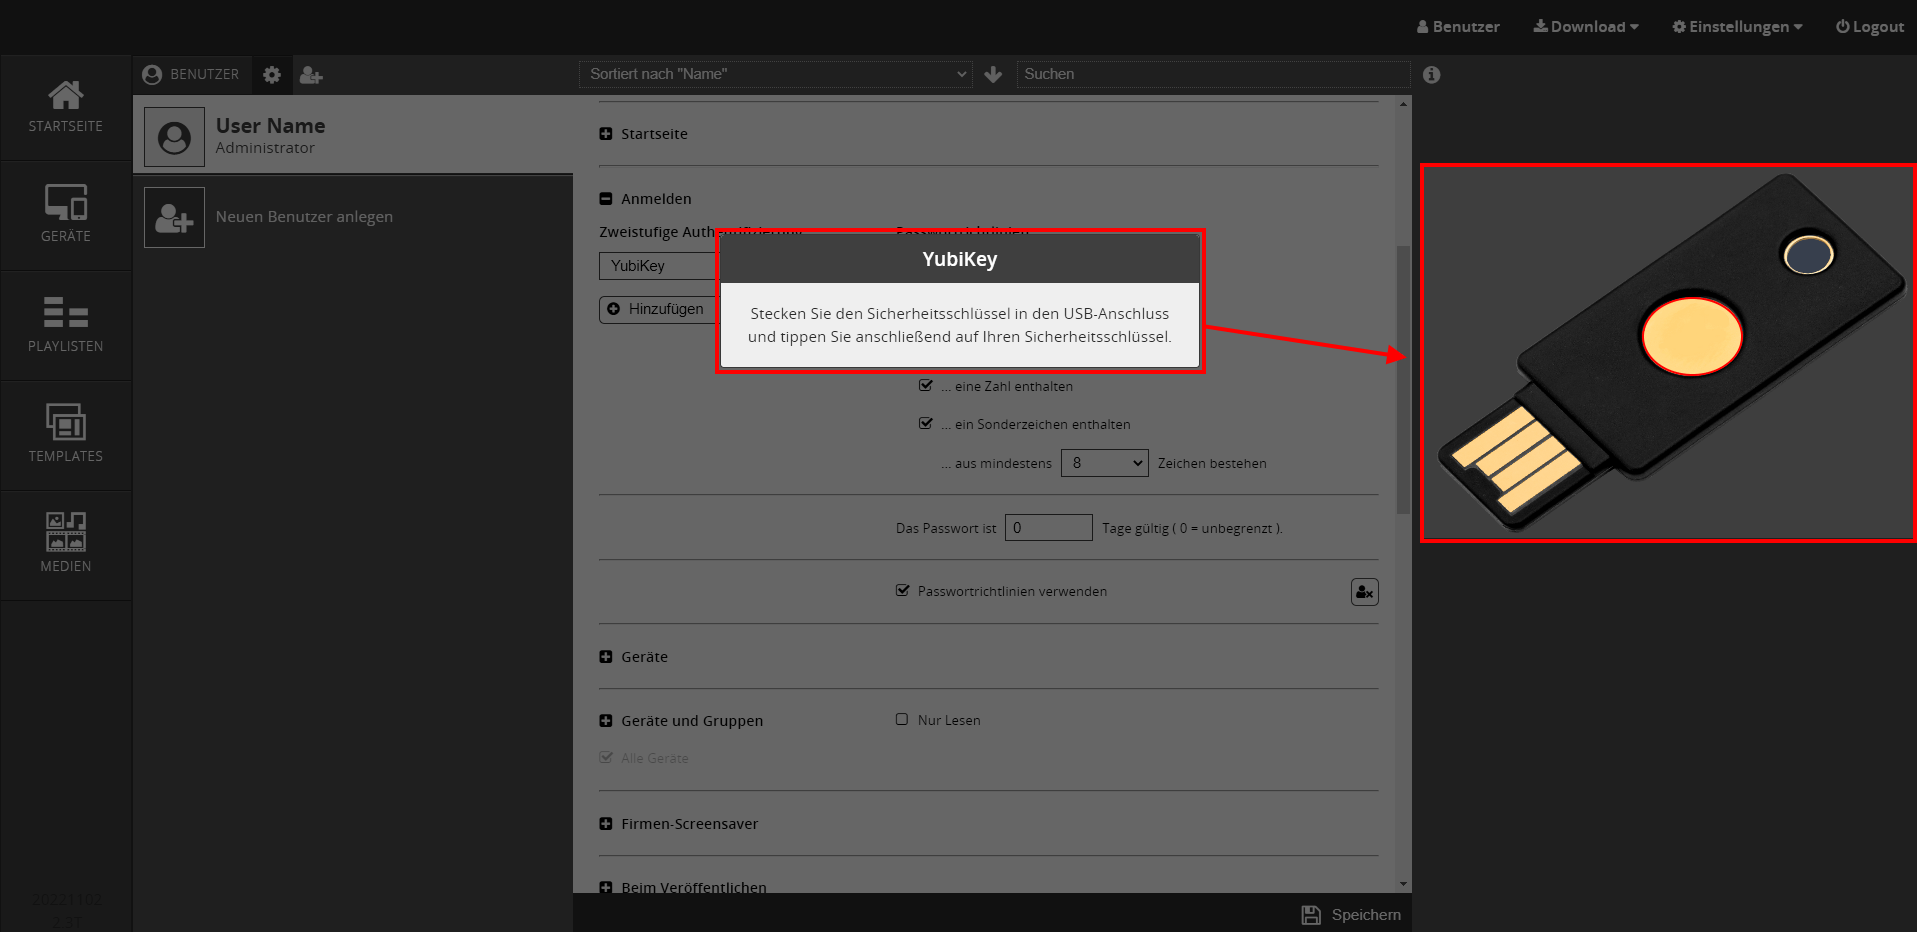
Task: Open Templates from the sidebar
Action: pos(66,434)
